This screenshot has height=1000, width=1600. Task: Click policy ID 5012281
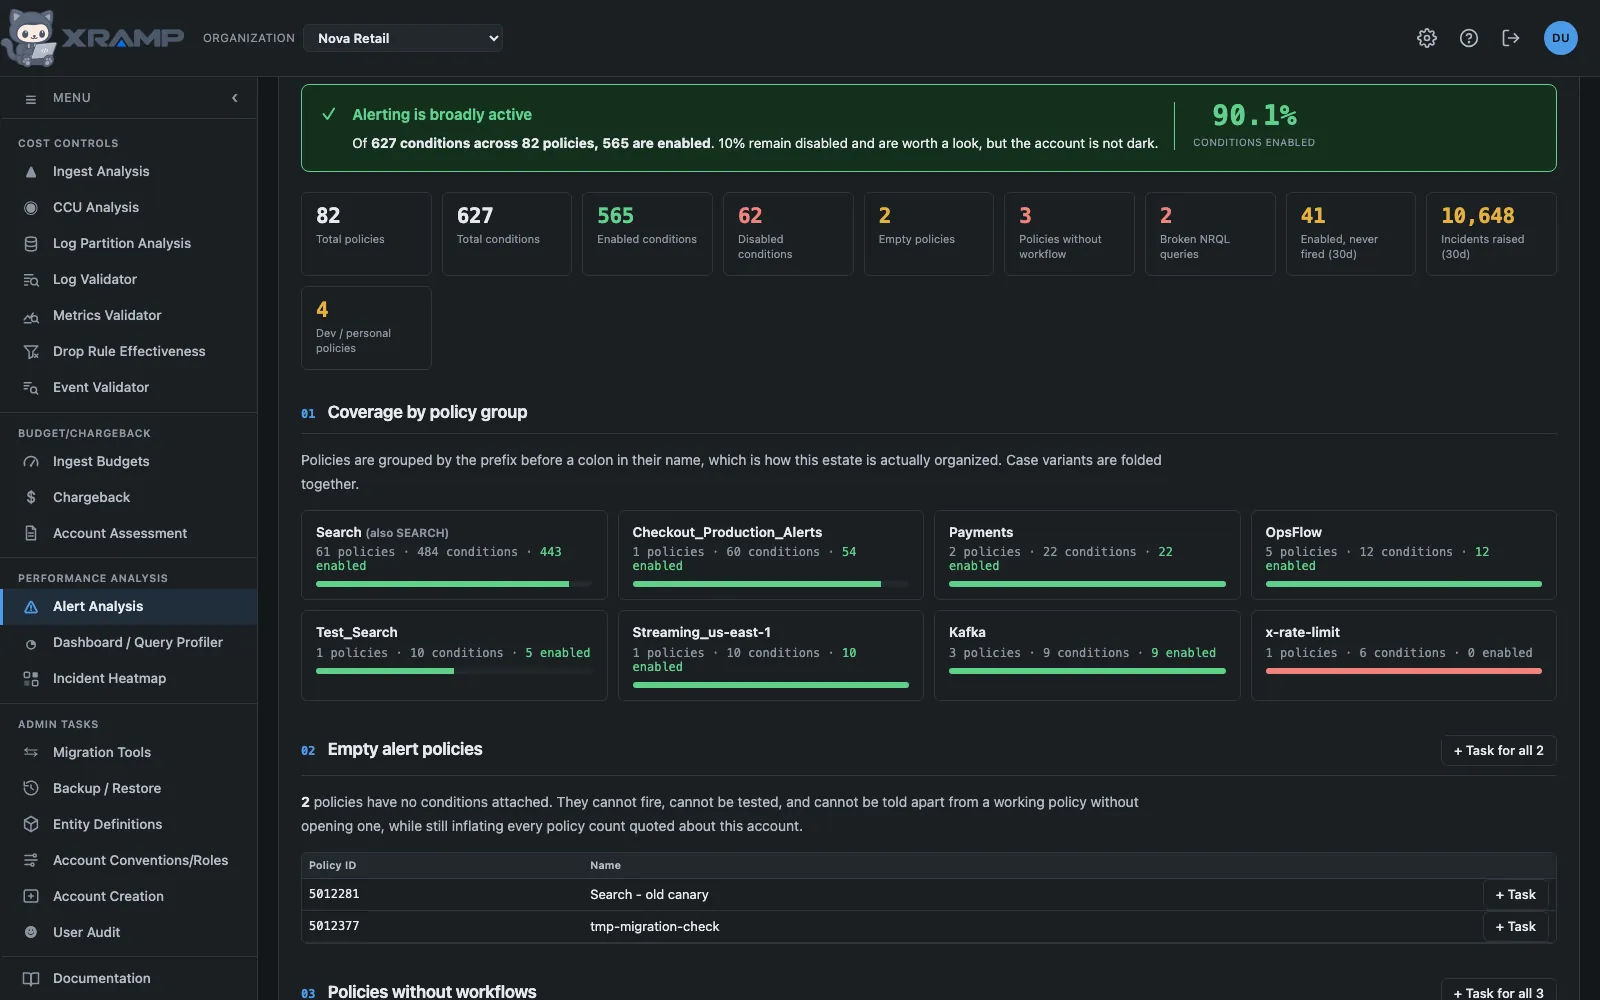coord(334,894)
